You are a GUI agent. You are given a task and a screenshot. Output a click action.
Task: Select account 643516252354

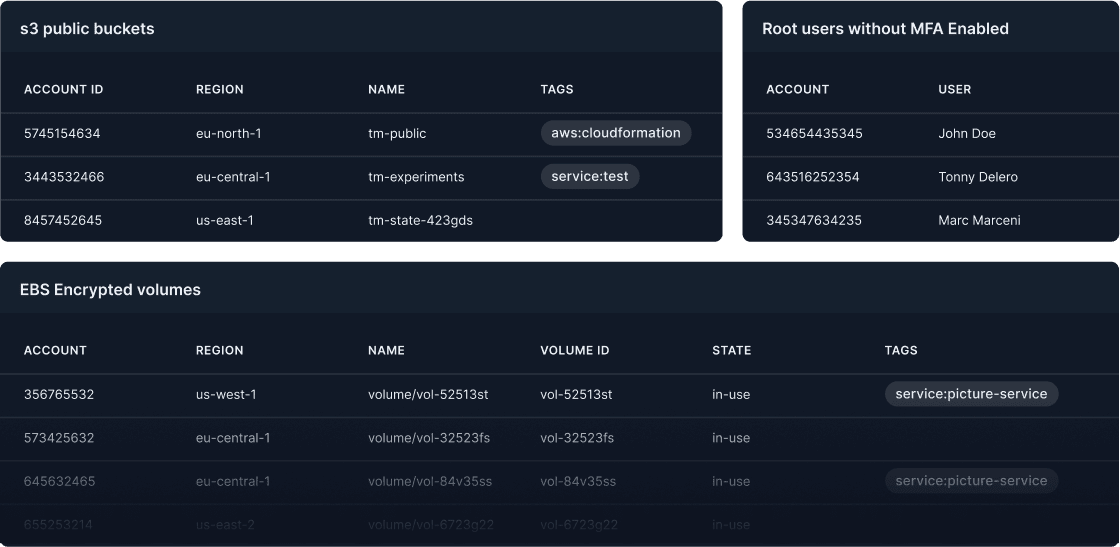pyautogui.click(x=813, y=177)
